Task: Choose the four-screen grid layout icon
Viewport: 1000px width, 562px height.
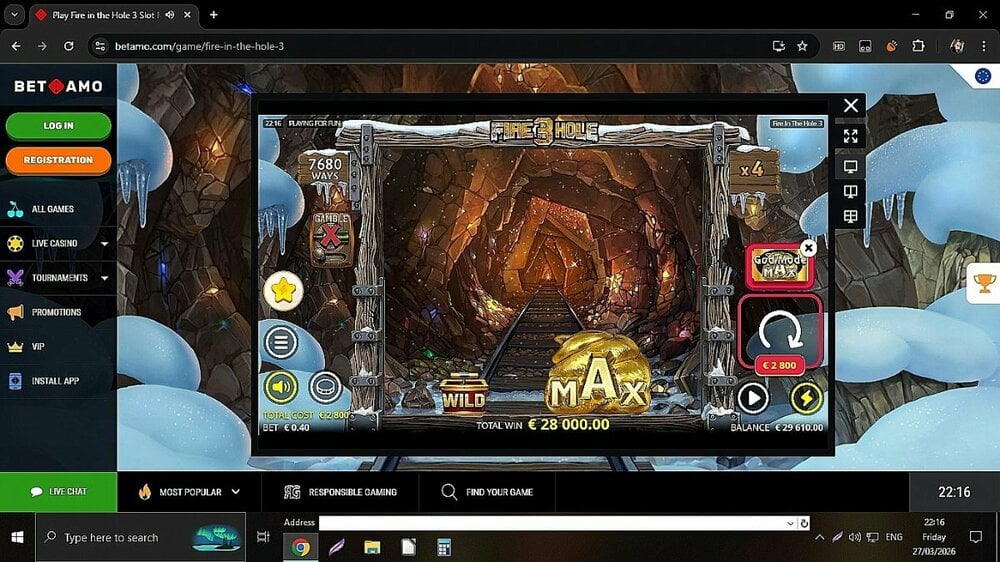Action: coord(851,216)
